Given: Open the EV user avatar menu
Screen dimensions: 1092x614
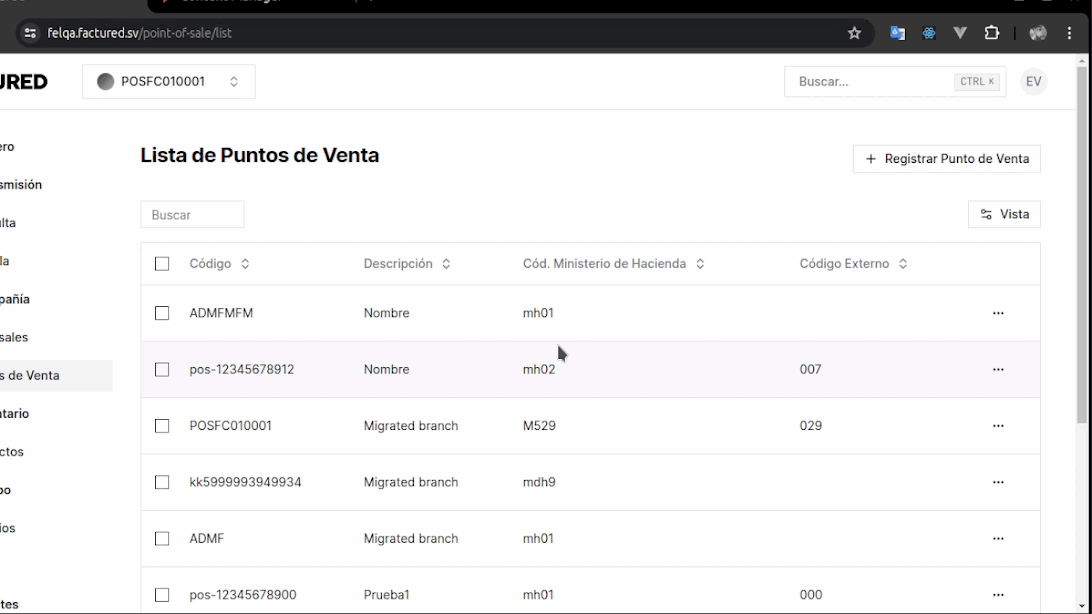Looking at the screenshot, I should click(x=1034, y=81).
